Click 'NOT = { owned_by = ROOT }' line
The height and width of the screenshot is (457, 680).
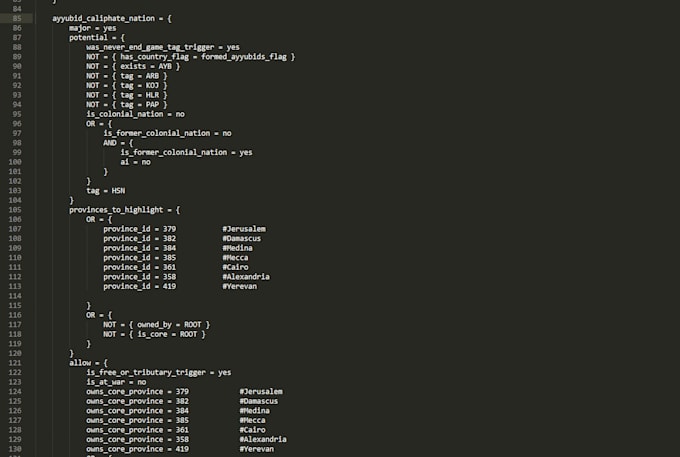click(157, 325)
